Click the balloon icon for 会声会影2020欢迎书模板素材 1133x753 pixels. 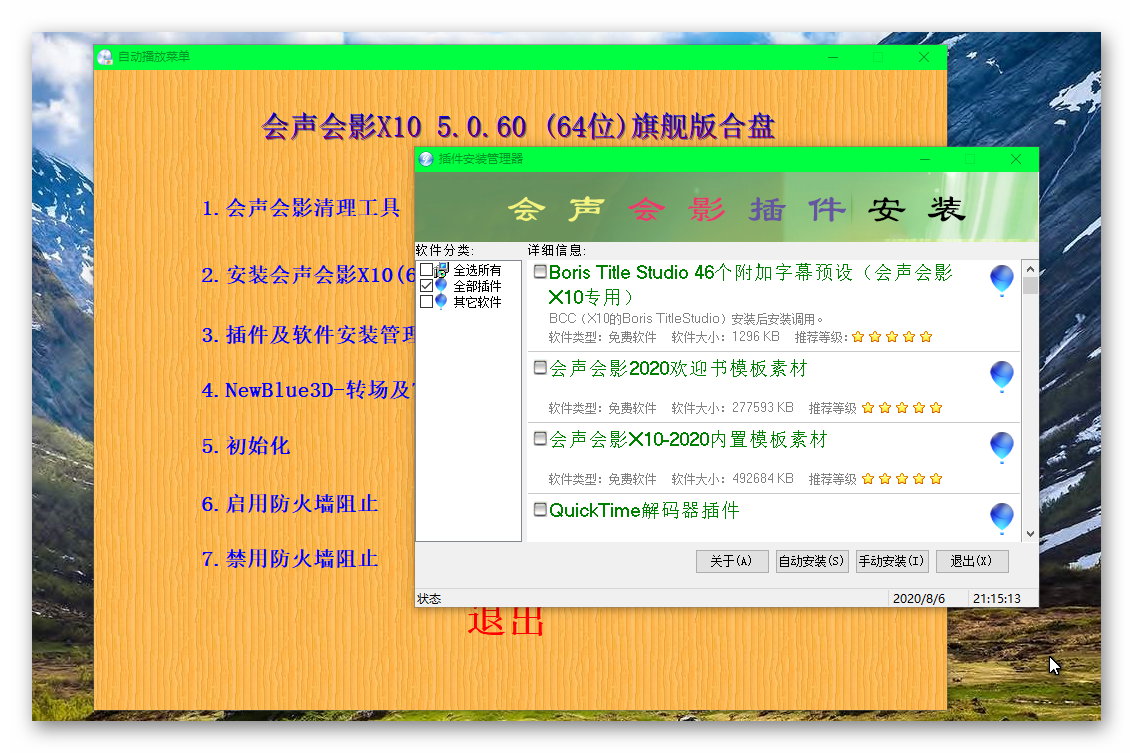(x=1001, y=377)
